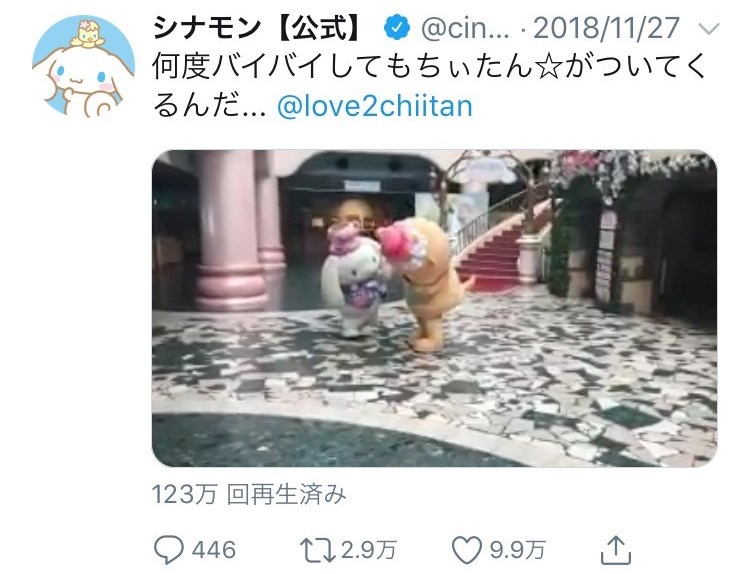Open the reply speech bubble icon
Viewport: 750px width, 574px height.
coord(169,550)
